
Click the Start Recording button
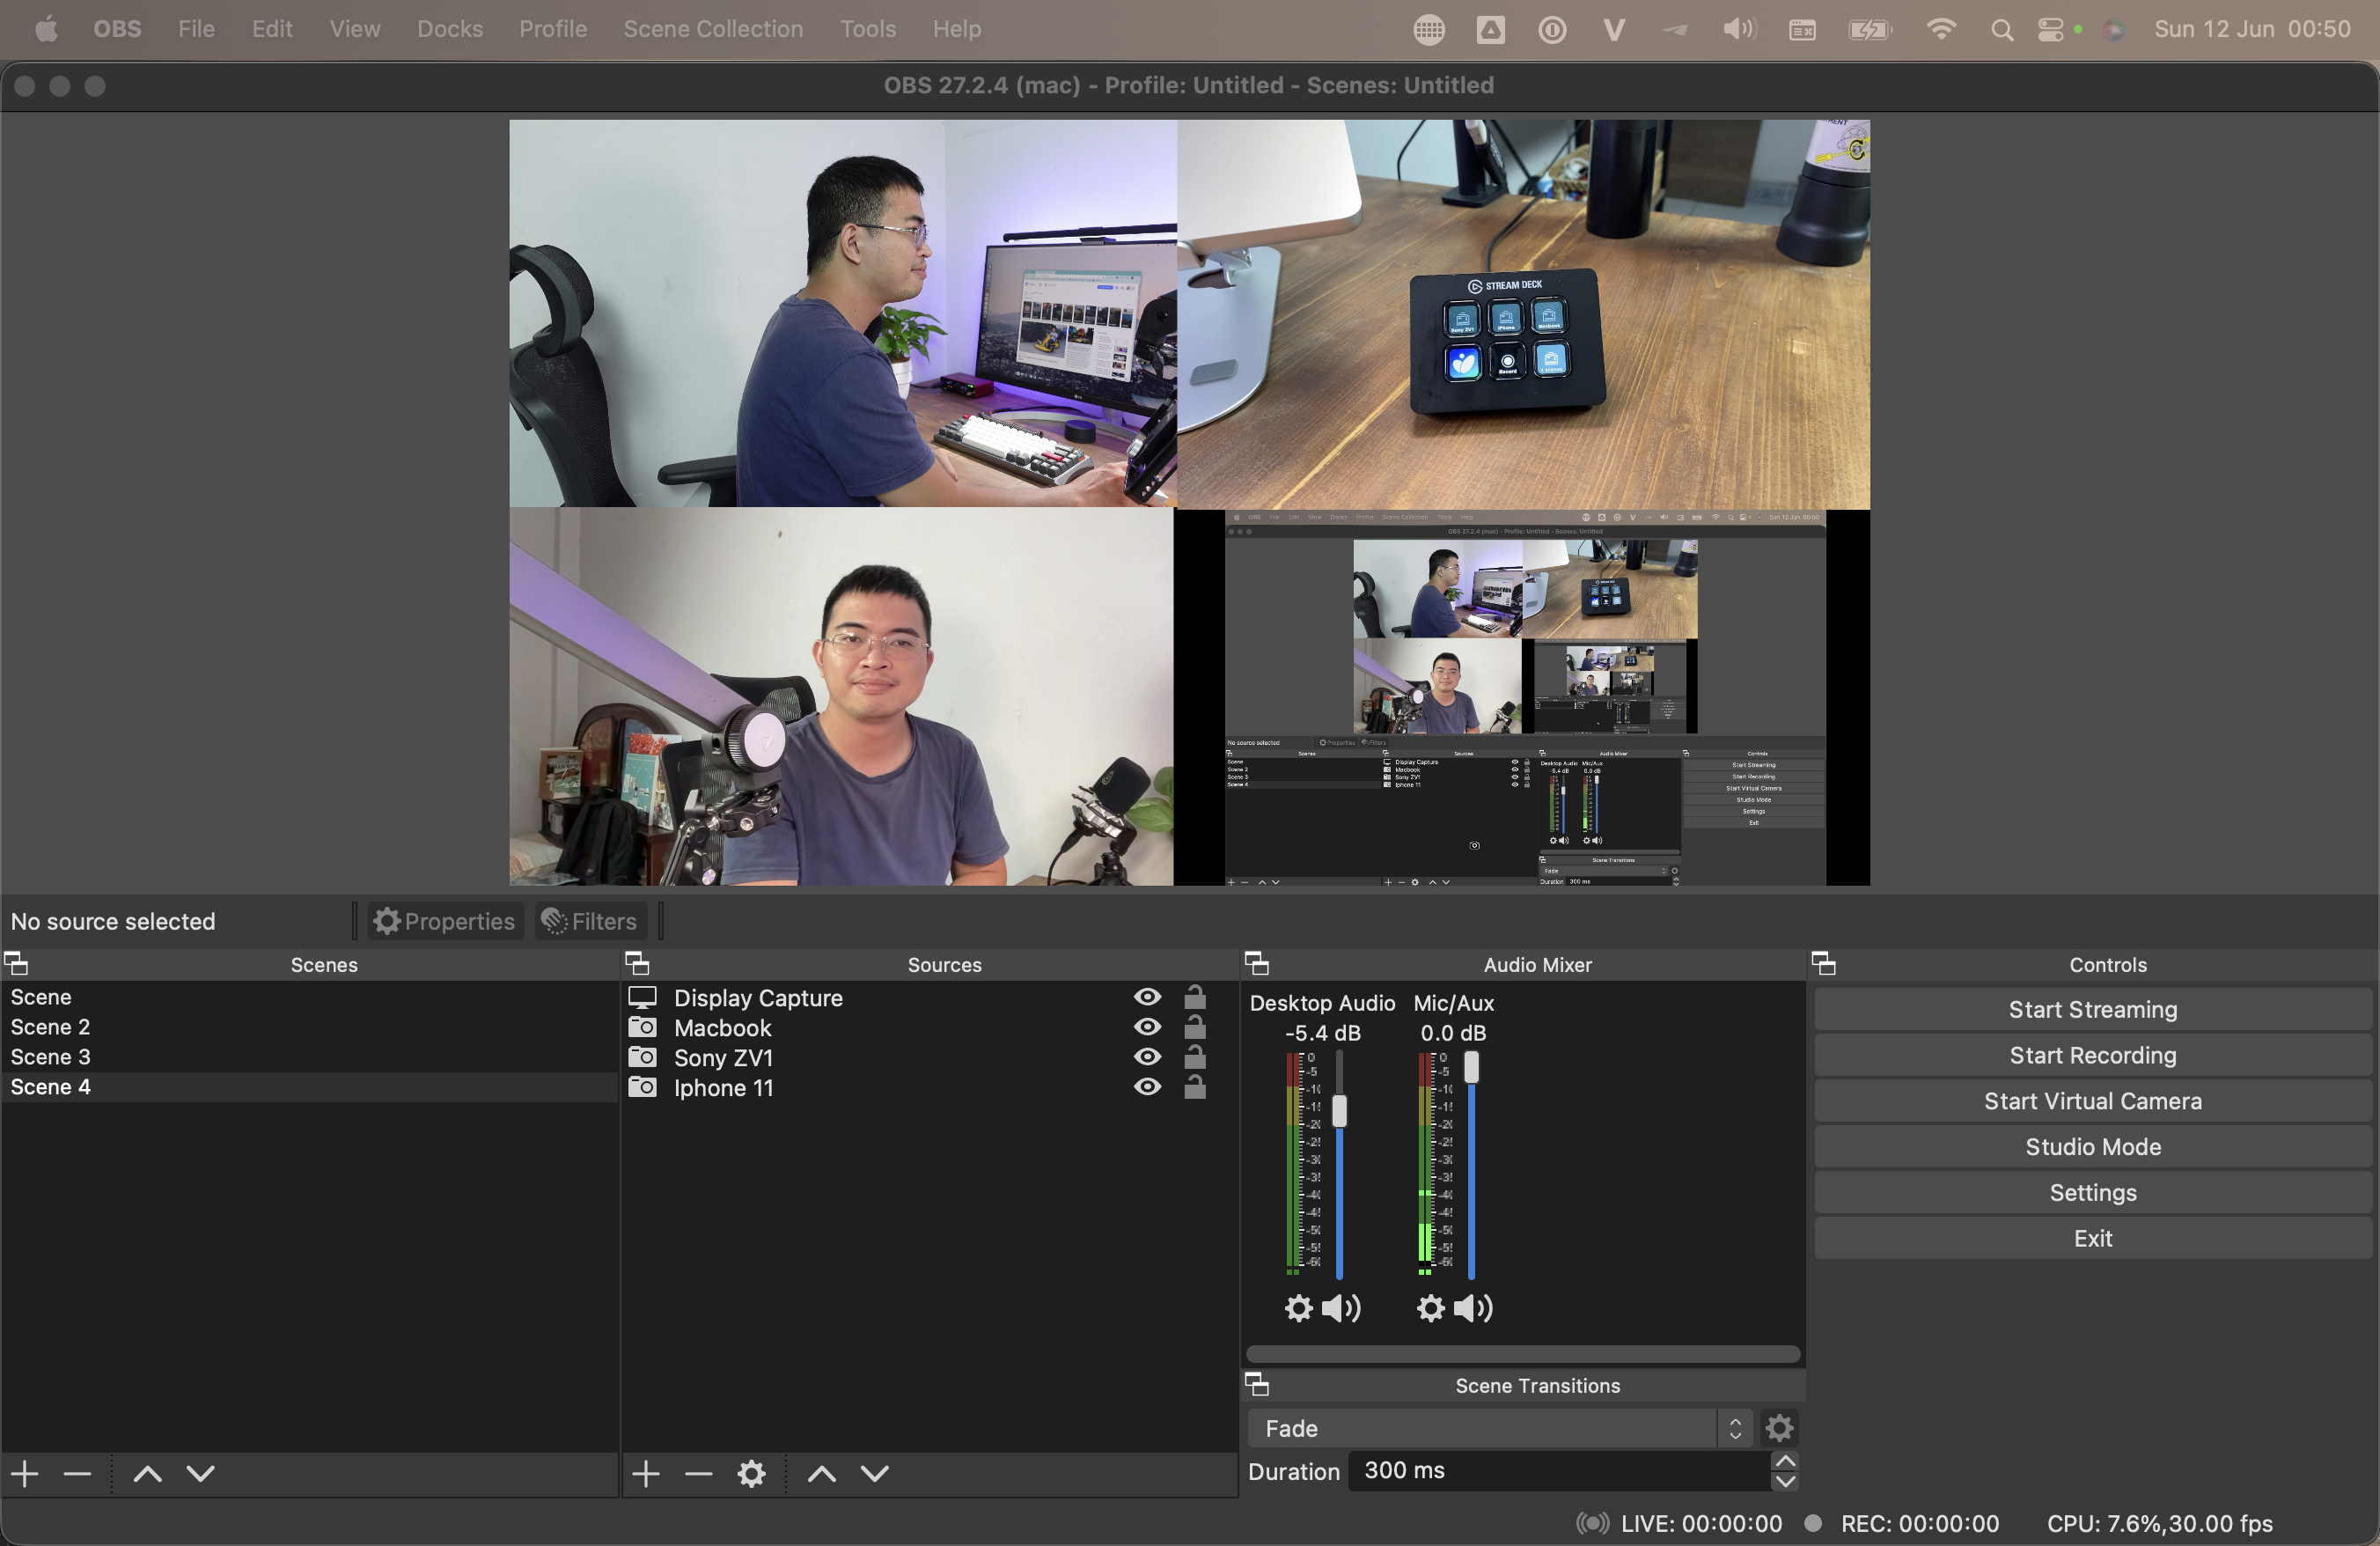[x=2094, y=1053]
